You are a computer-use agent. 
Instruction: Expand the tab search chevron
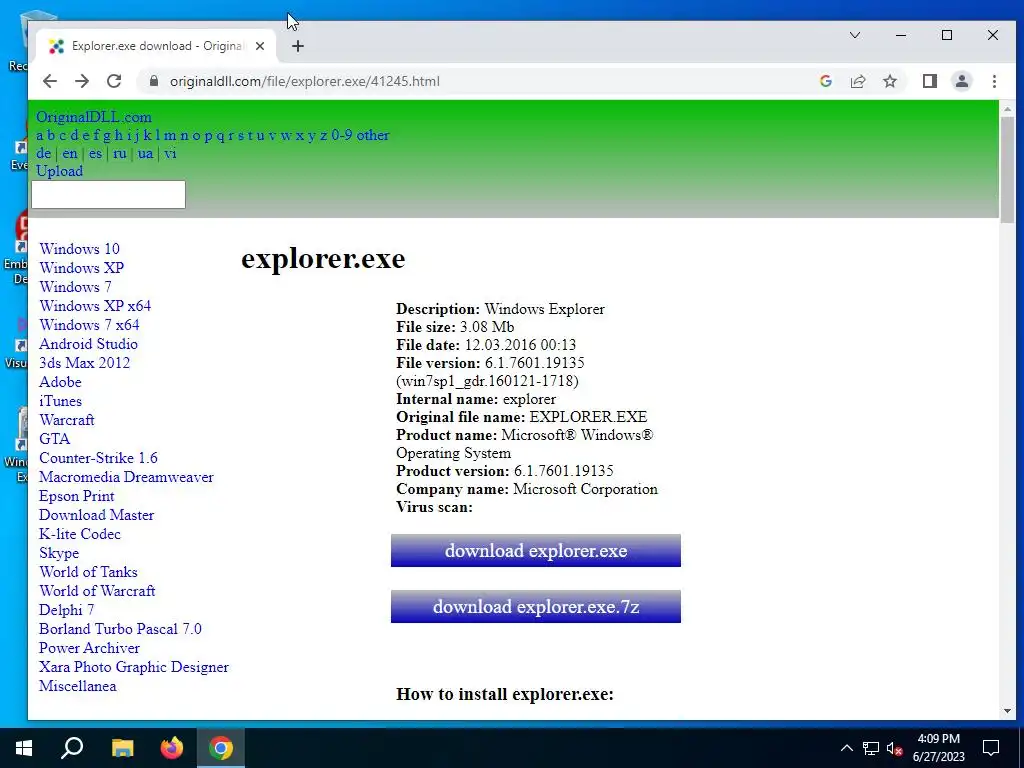(855, 35)
